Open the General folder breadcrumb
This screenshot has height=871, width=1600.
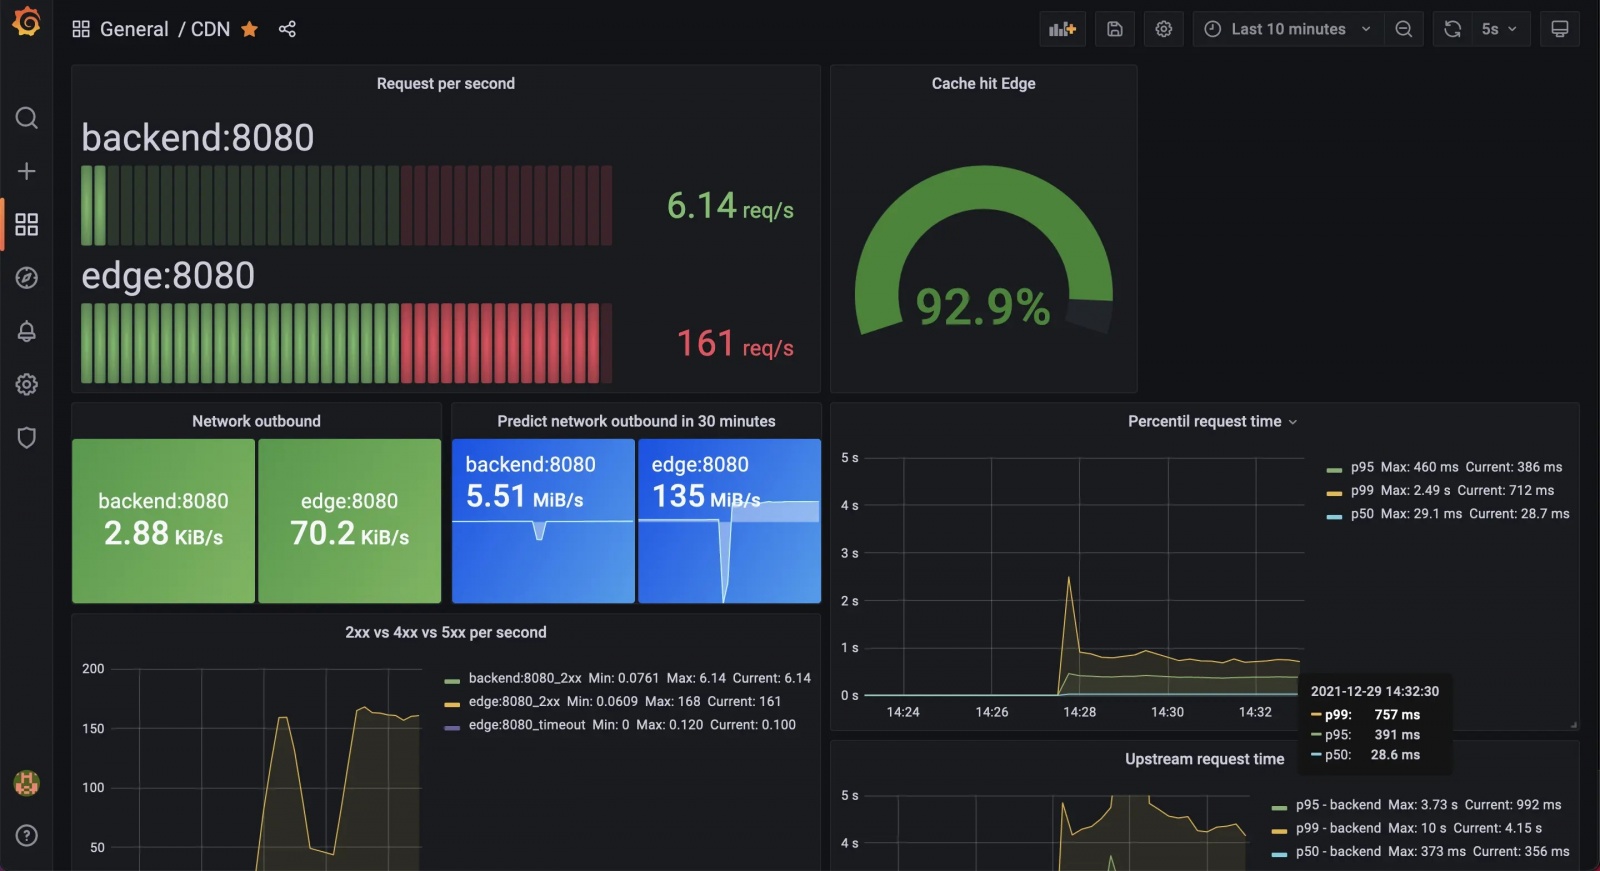(134, 29)
